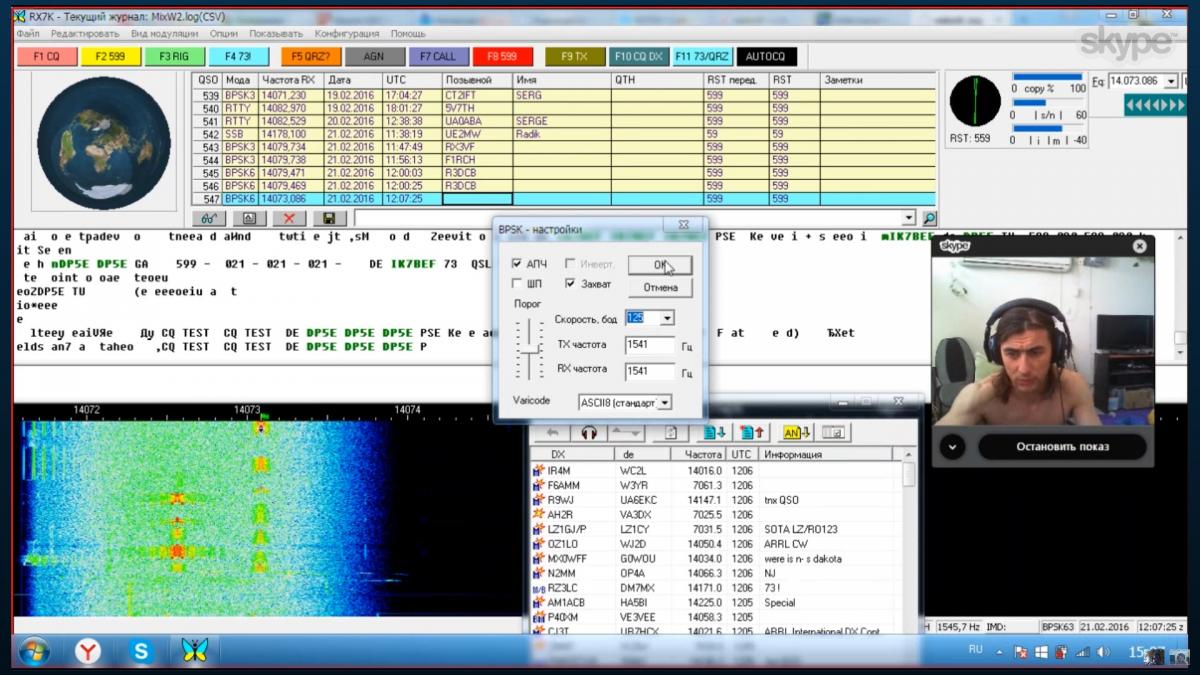Open the Fq 14.073.086 frequency dropdown

click(1171, 81)
